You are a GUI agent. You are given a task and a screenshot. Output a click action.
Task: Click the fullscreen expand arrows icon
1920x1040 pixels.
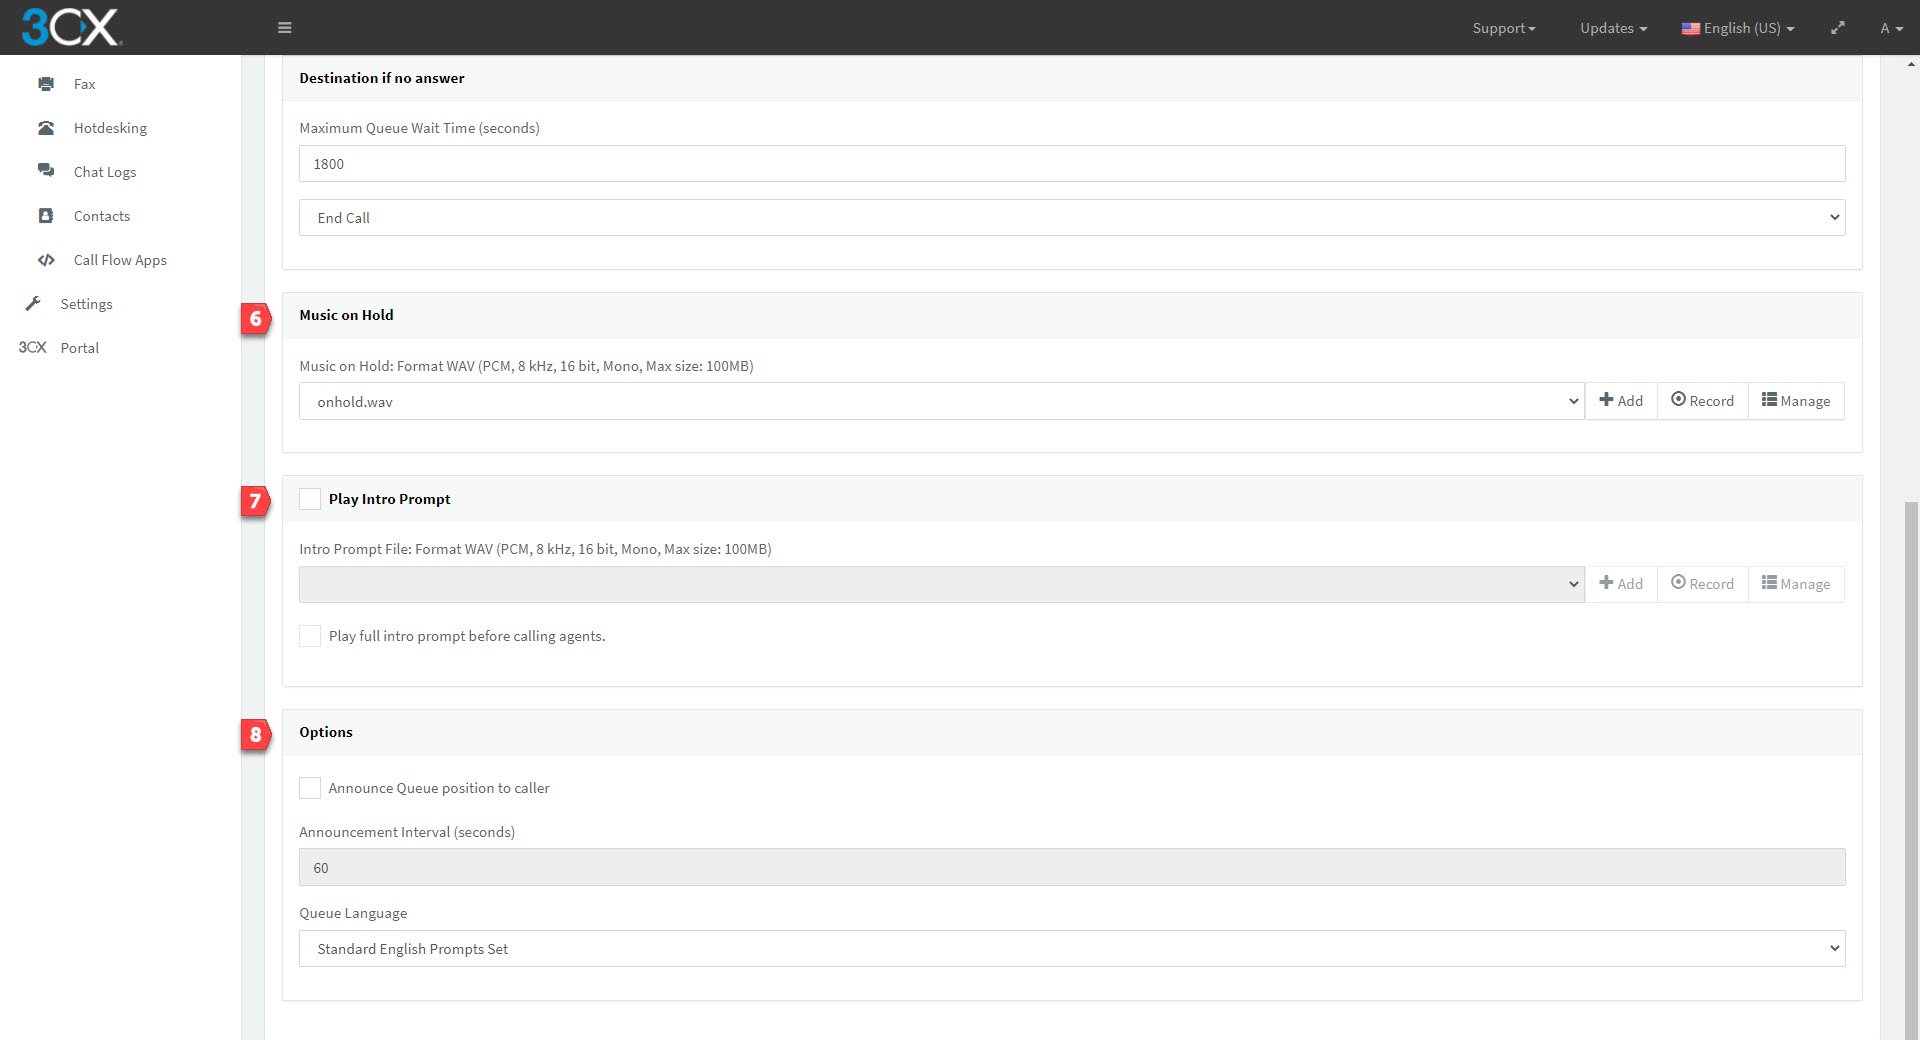point(1838,28)
